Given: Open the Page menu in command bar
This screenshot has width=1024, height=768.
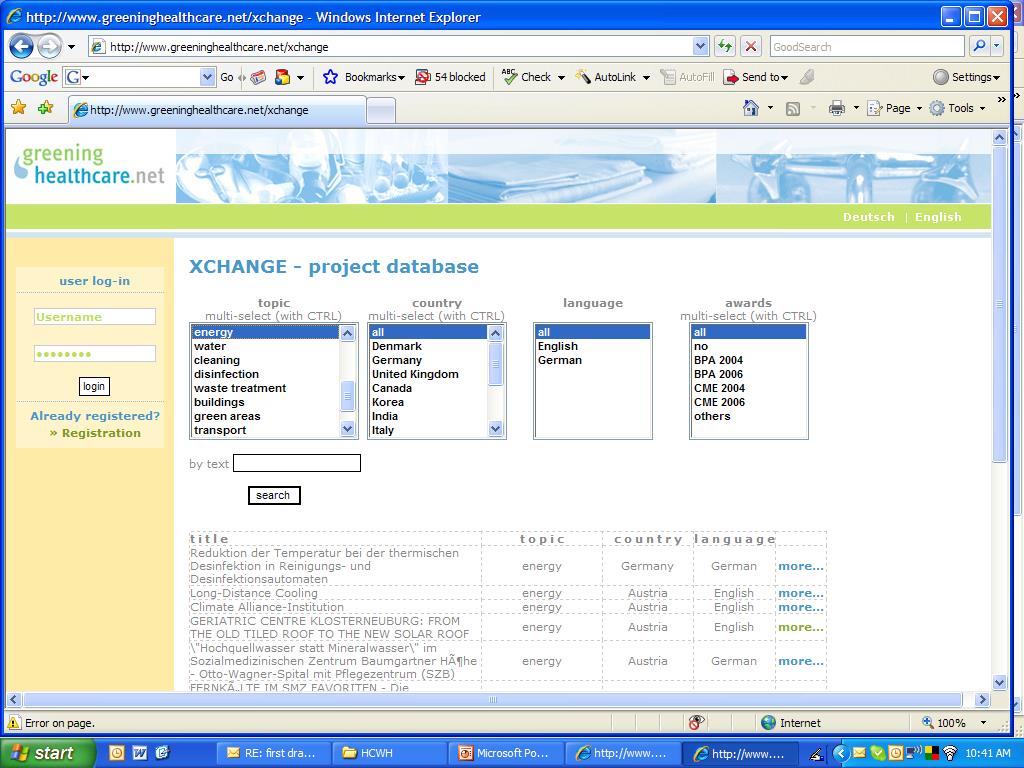Looking at the screenshot, I should tap(894, 108).
